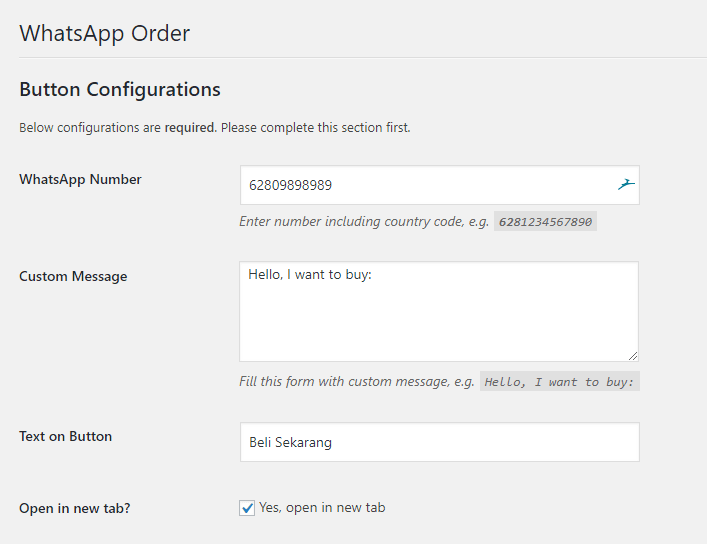Click the 'WhatsApp Number' field label
707x544 pixels.
pyautogui.click(x=80, y=179)
